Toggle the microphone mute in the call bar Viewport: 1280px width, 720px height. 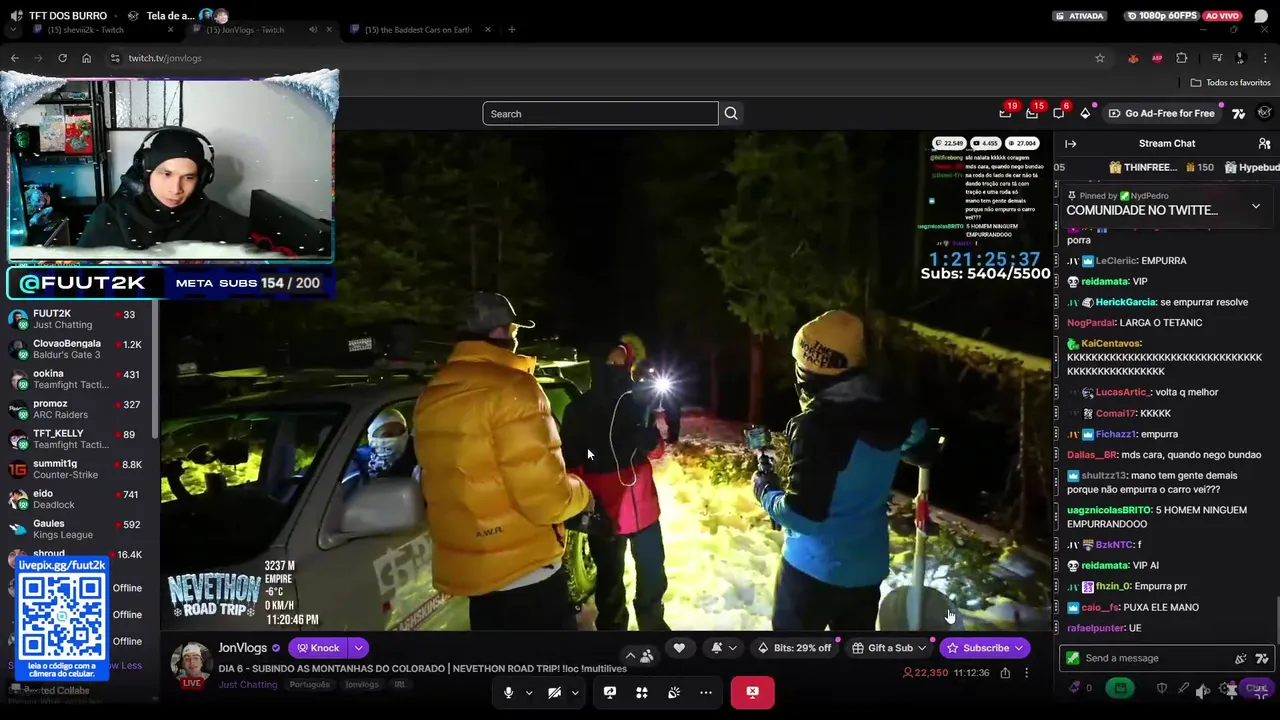[x=508, y=692]
